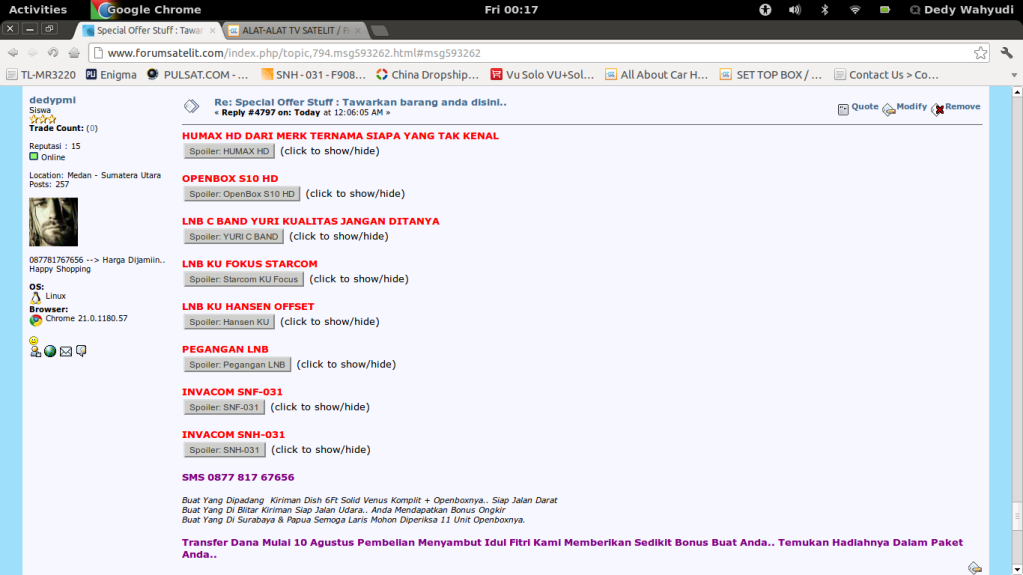
Task: Modify this post
Action: pos(905,107)
